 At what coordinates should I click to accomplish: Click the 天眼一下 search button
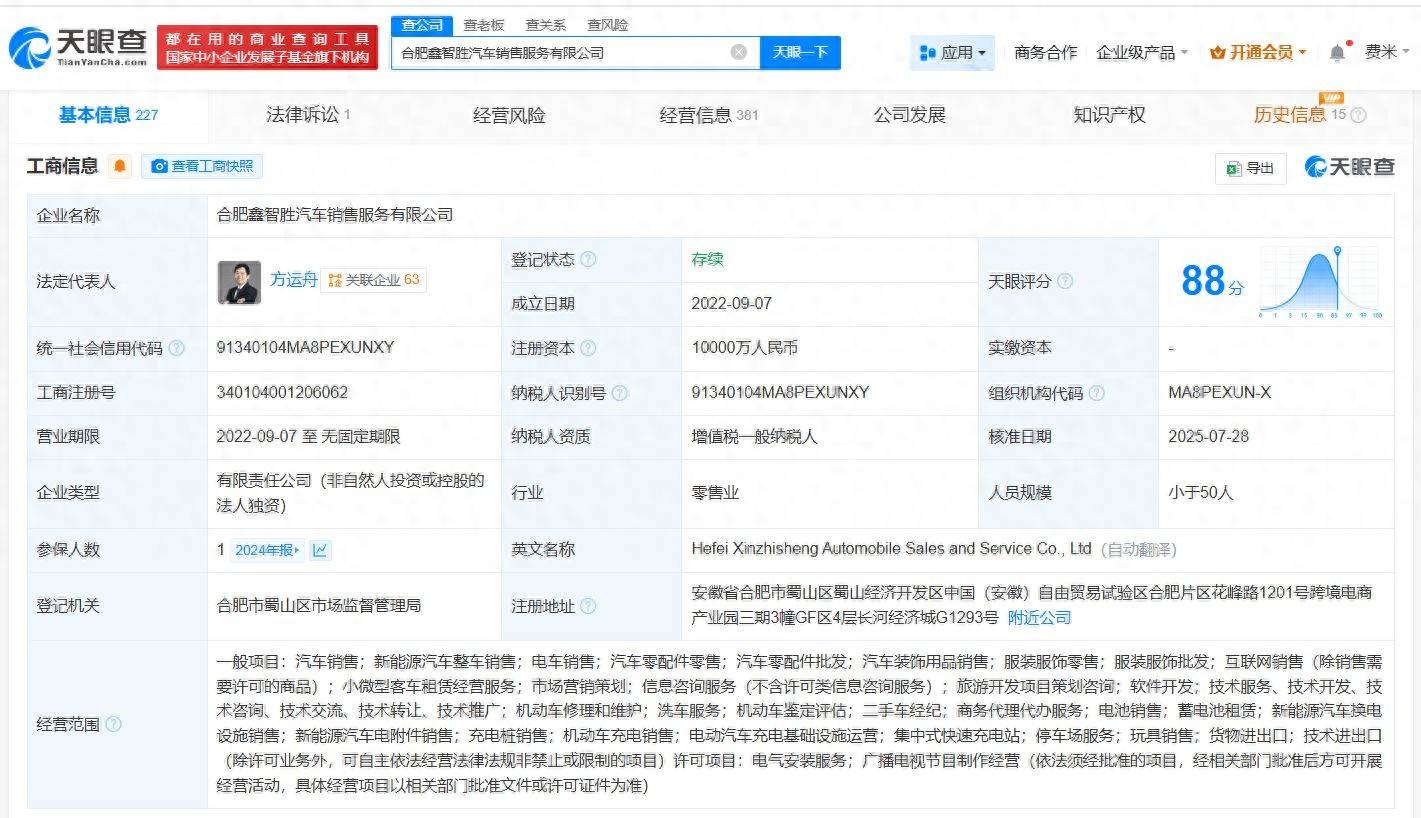pos(800,52)
